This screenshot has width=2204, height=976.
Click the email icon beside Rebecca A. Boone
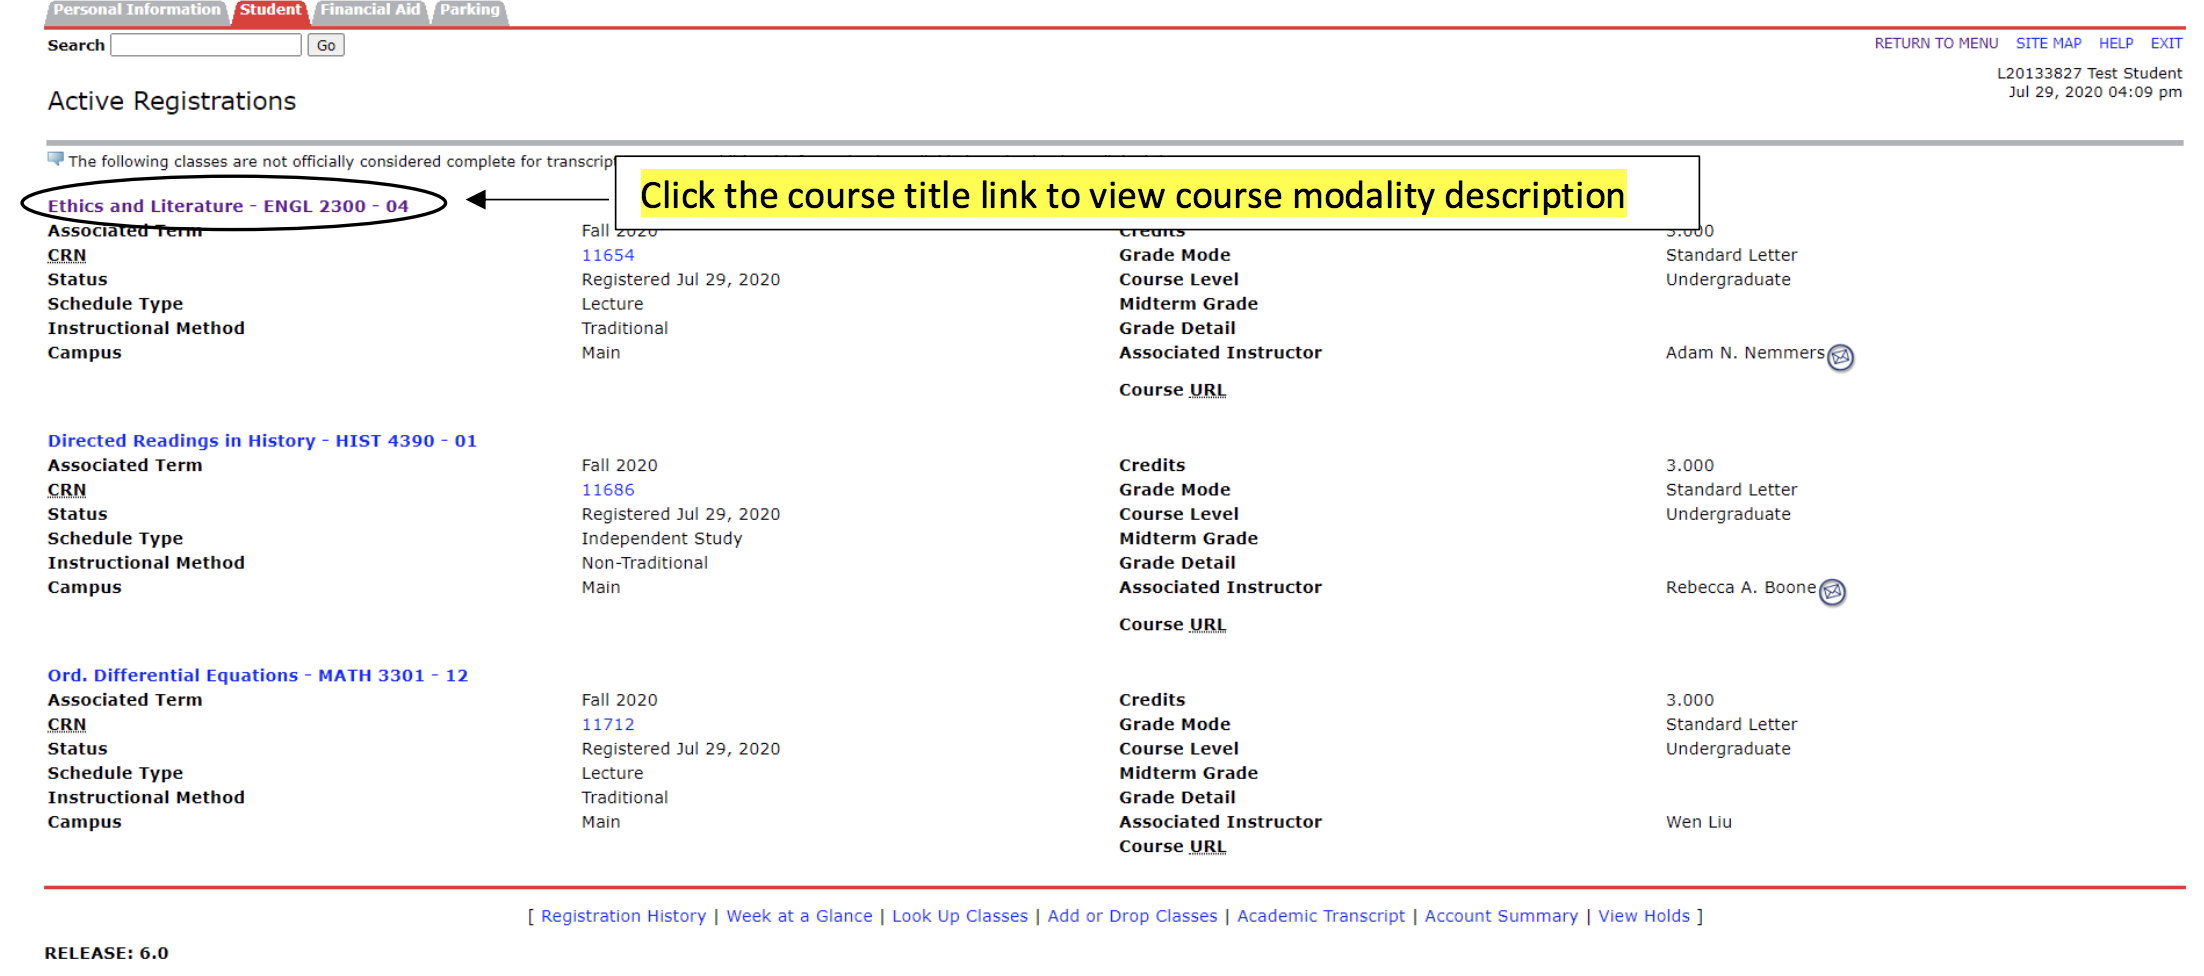pyautogui.click(x=1832, y=592)
